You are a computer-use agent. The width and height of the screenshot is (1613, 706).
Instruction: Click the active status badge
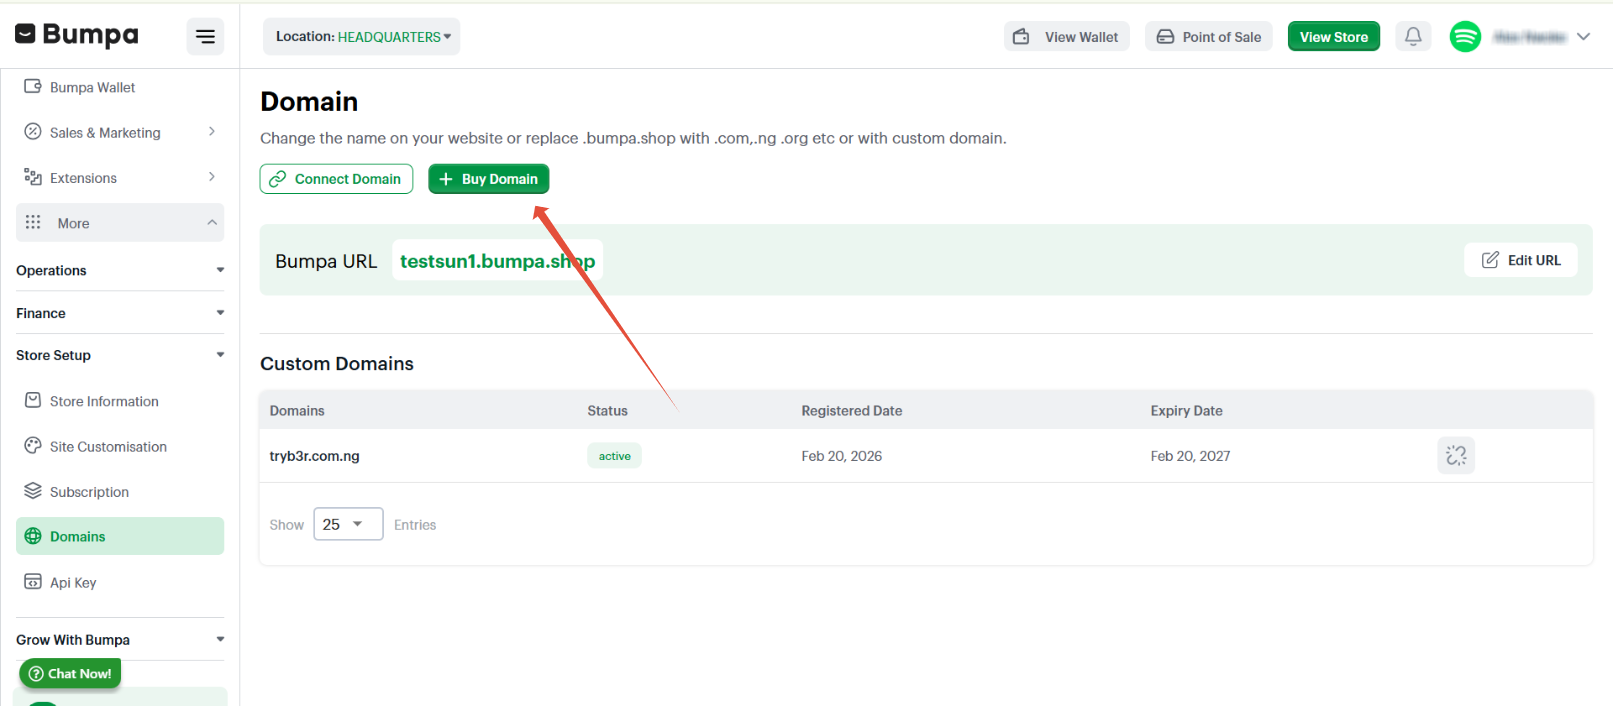tap(614, 456)
